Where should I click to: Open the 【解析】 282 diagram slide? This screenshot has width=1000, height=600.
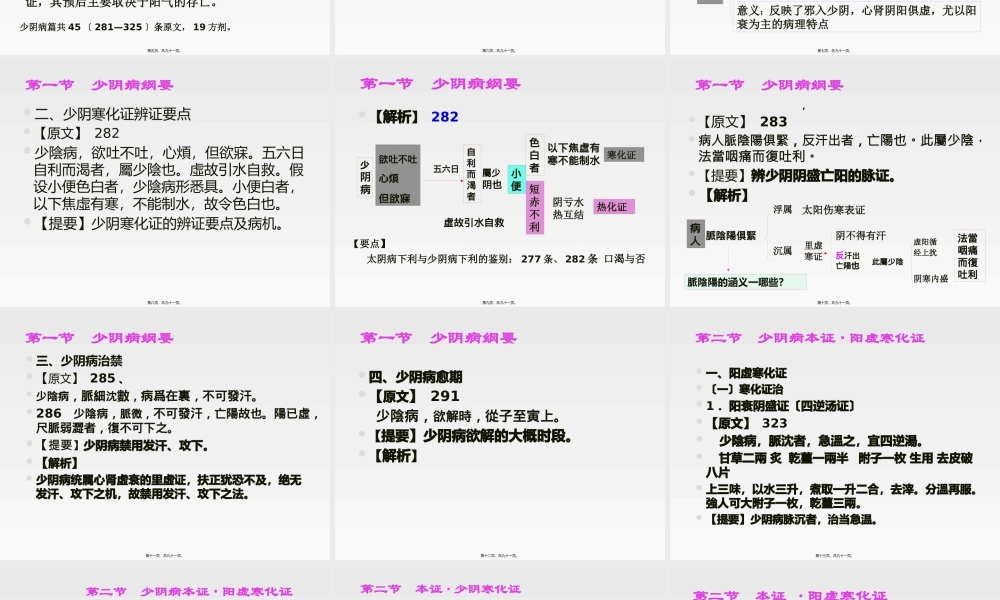tap(499, 181)
